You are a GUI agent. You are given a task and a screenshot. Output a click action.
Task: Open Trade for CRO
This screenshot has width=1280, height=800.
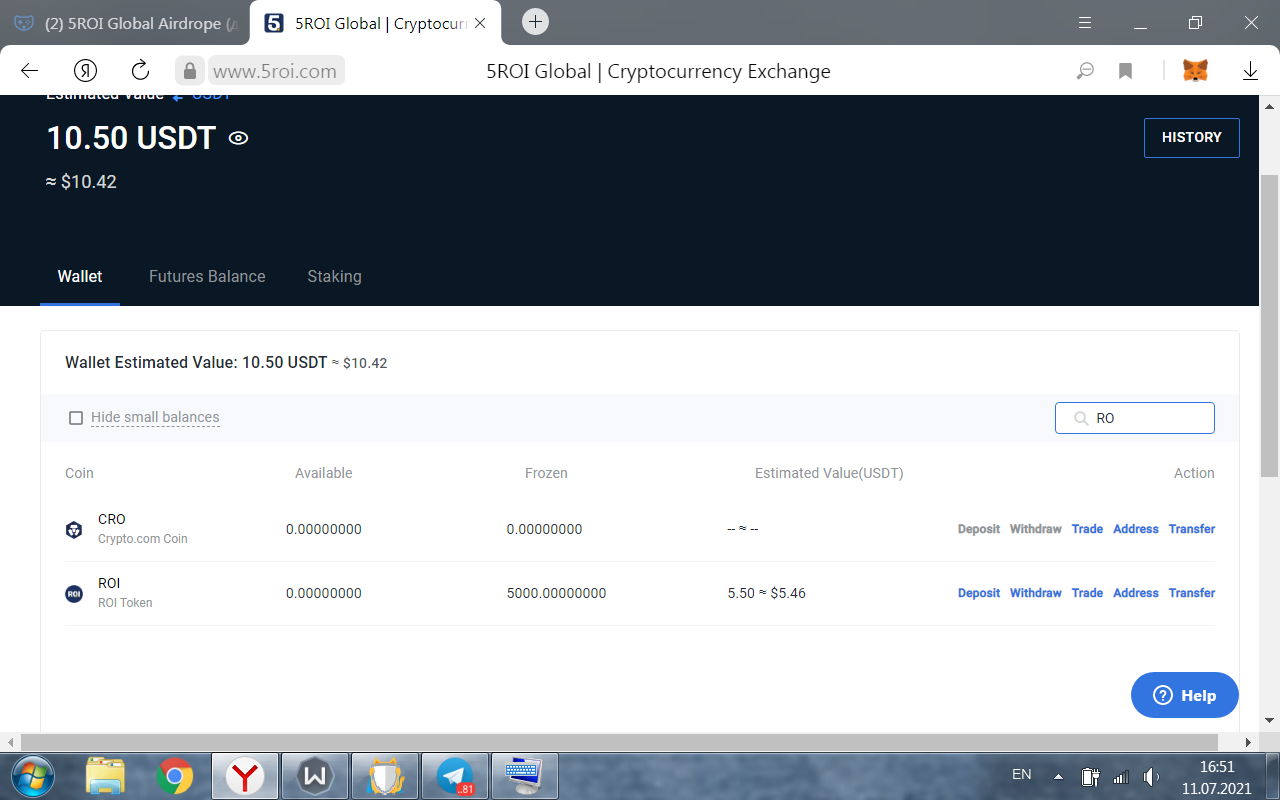tap(1087, 529)
